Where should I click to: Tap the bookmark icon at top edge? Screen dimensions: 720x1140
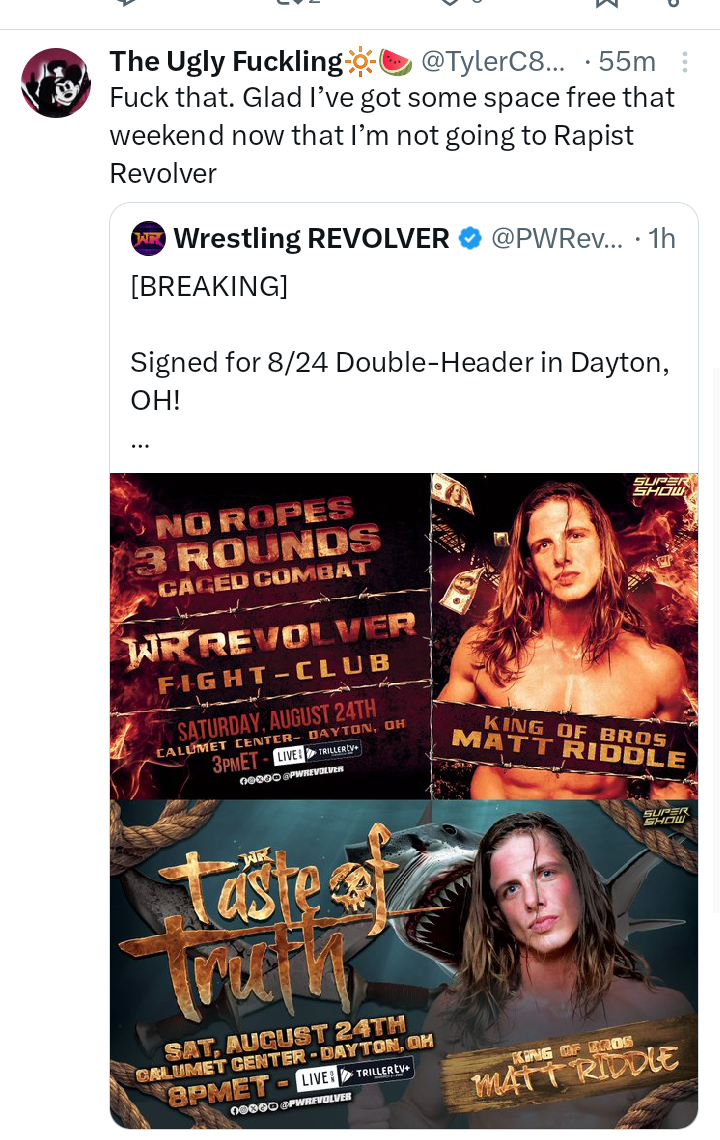(607, 3)
